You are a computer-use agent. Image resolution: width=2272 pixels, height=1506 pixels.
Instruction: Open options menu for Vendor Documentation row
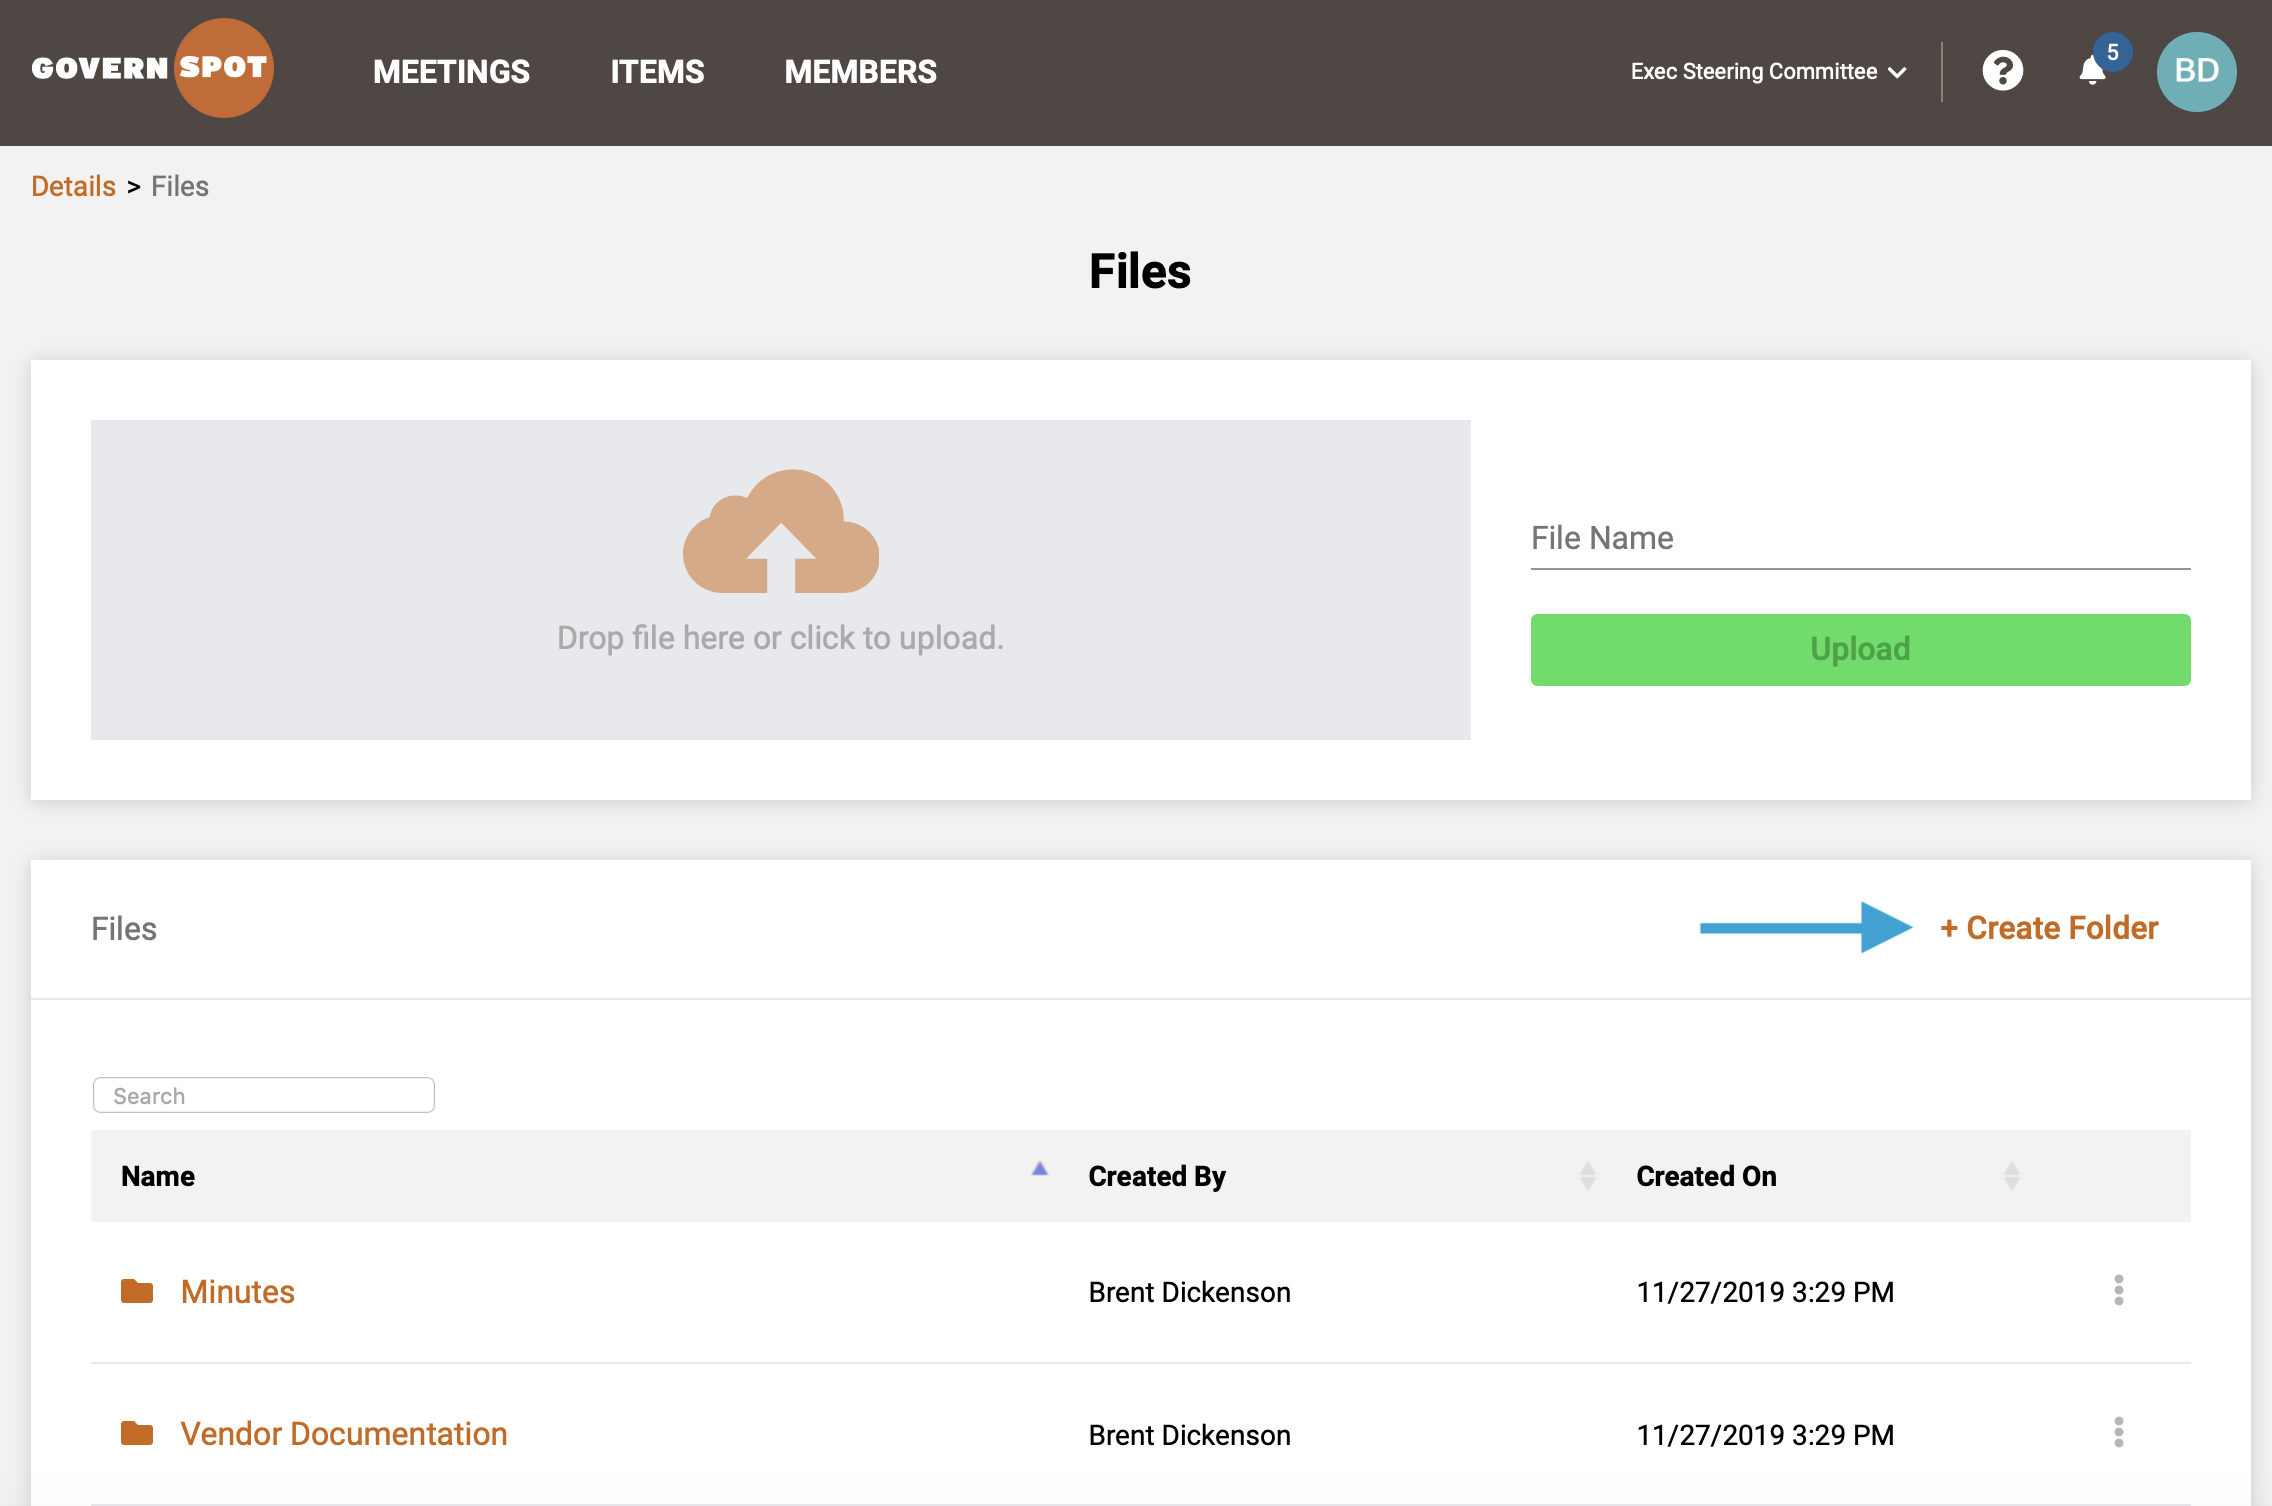[x=2118, y=1432]
